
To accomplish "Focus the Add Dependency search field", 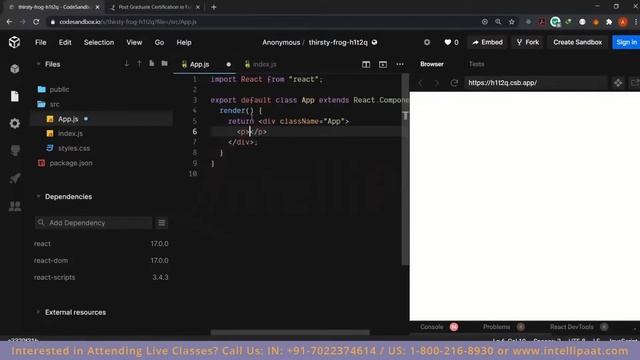I will point(93,223).
